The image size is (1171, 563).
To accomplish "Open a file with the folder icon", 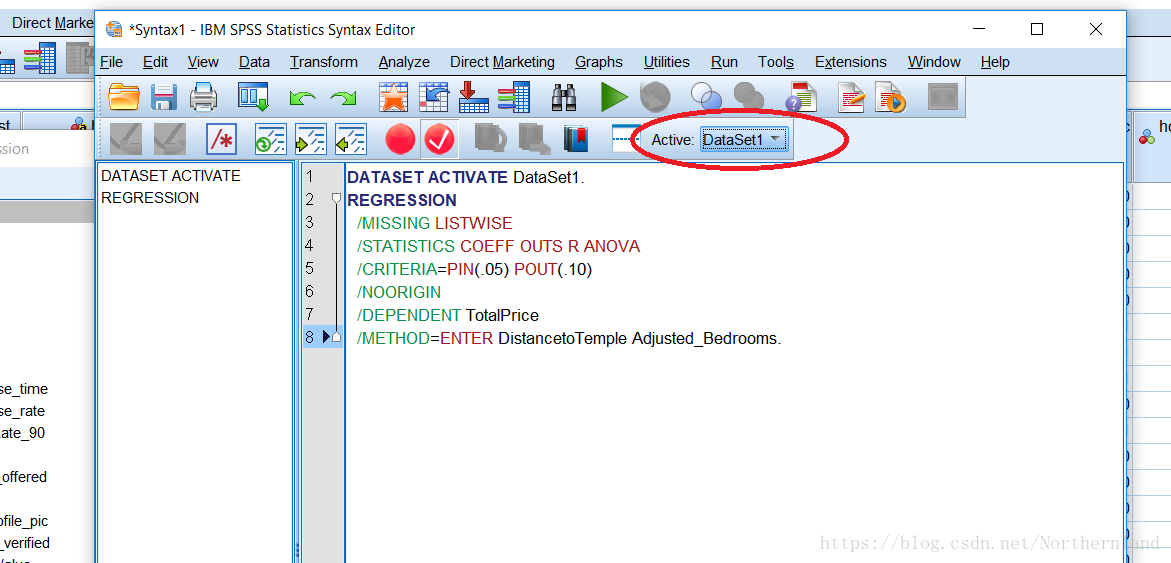I will (x=124, y=97).
